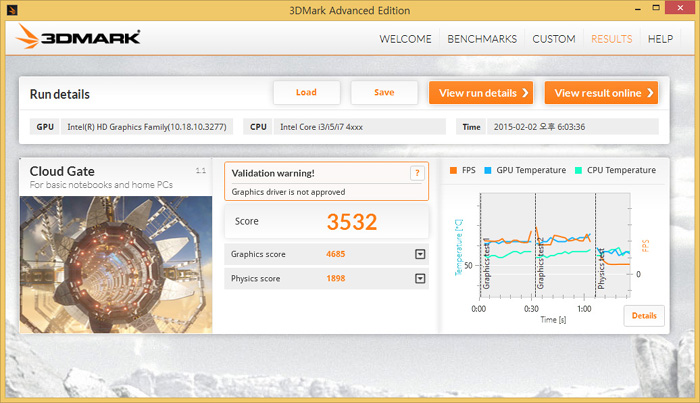Screen dimensions: 700x403
Task: Click the Save button
Action: tap(384, 92)
